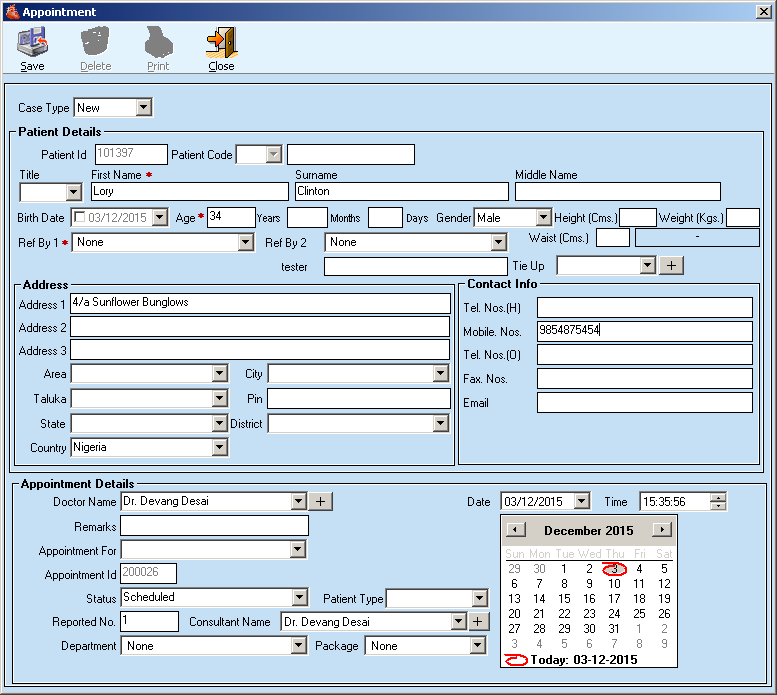The image size is (777, 695).
Task: Increase time using the spinner up arrow
Action: [x=718, y=497]
